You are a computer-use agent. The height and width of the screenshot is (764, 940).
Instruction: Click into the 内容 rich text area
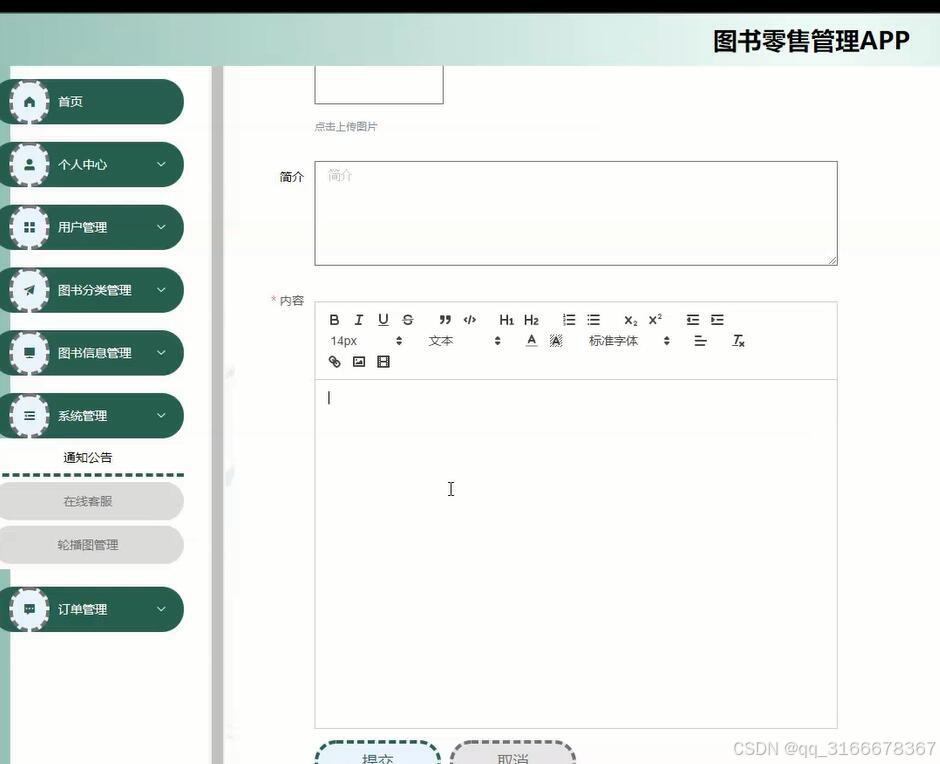[x=576, y=554]
